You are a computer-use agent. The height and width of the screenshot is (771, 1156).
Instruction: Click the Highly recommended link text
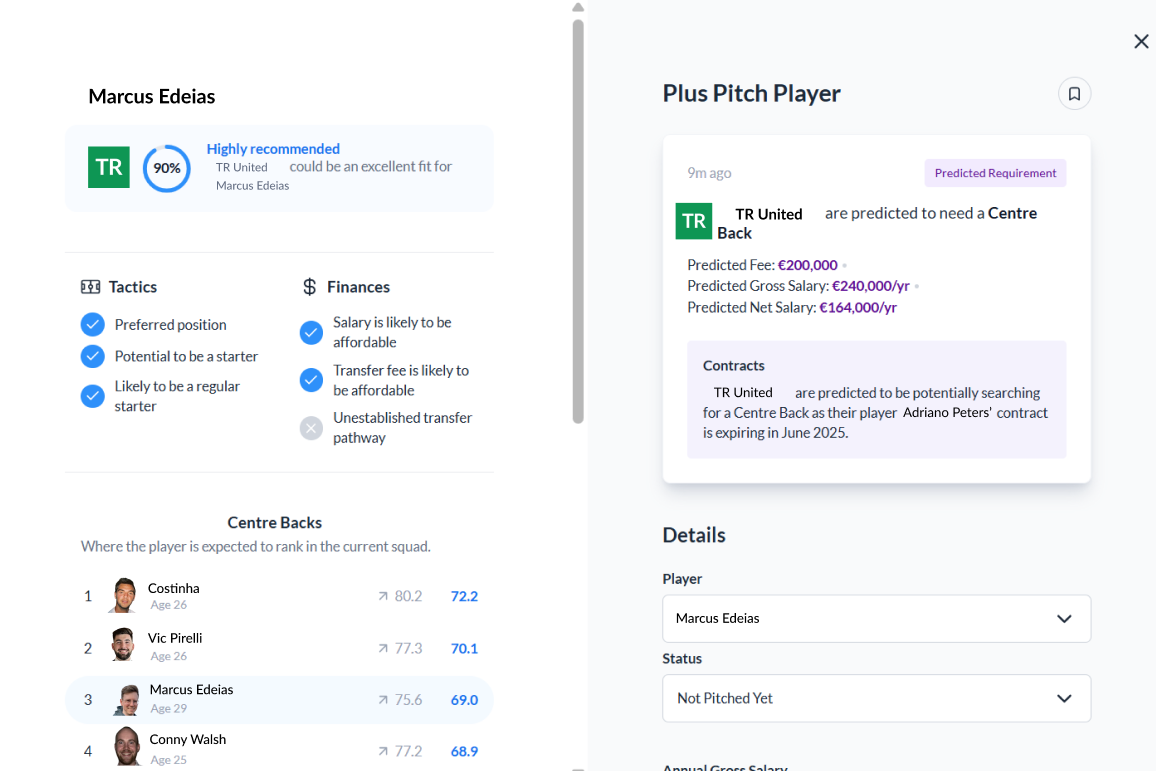click(273, 149)
